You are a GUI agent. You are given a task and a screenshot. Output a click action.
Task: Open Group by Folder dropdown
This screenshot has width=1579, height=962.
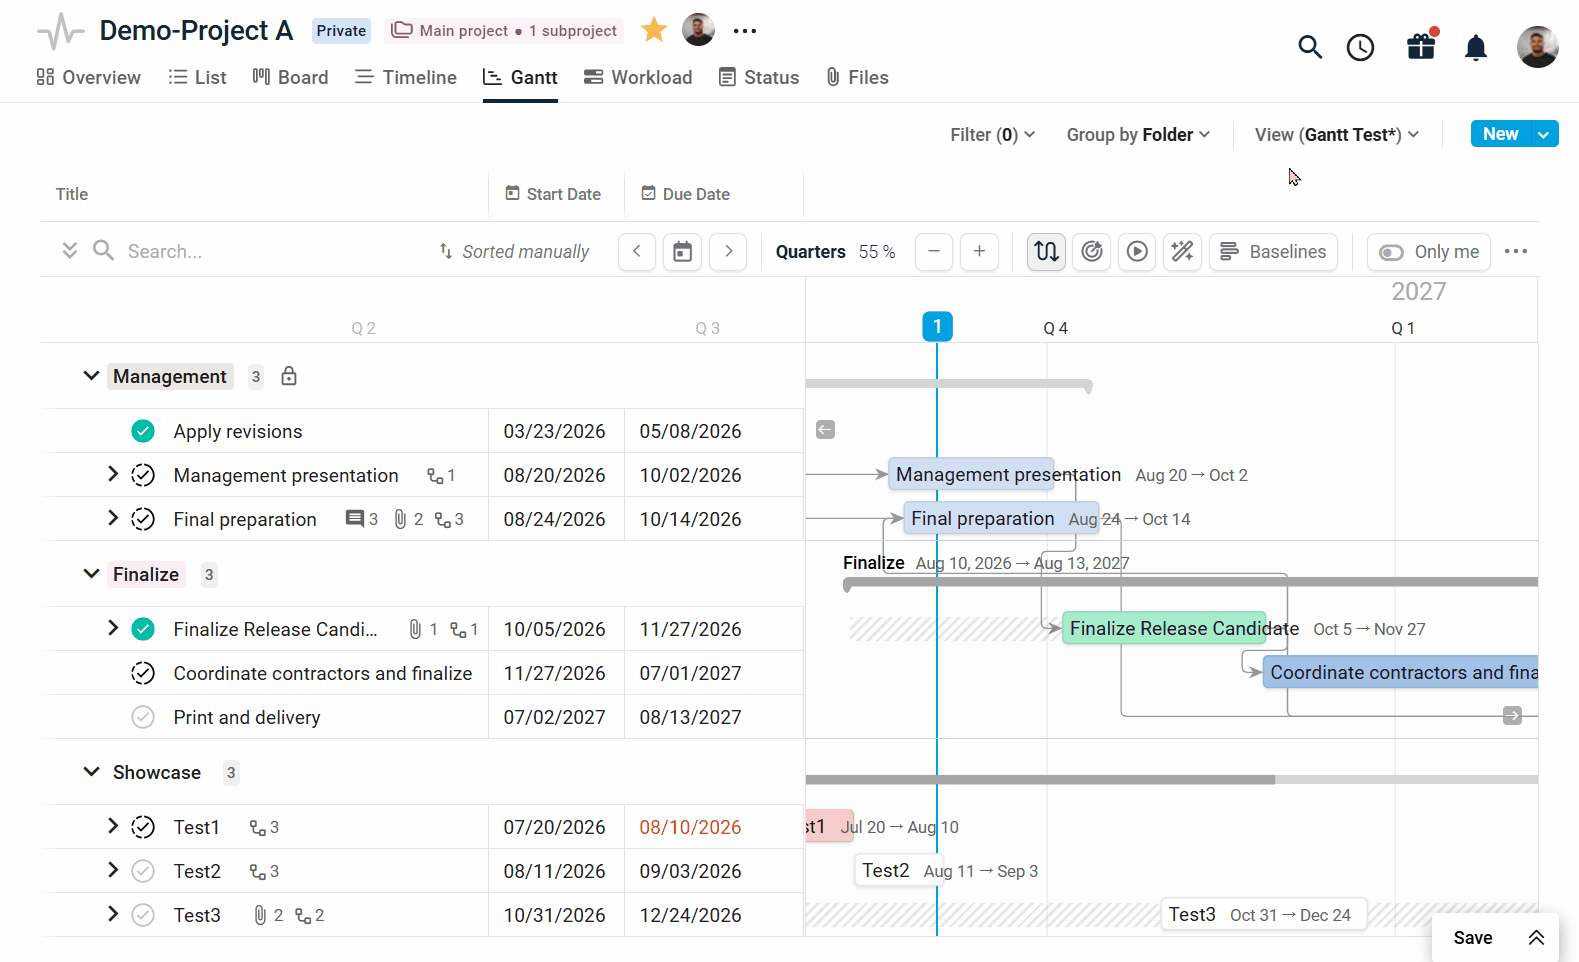tap(1138, 134)
